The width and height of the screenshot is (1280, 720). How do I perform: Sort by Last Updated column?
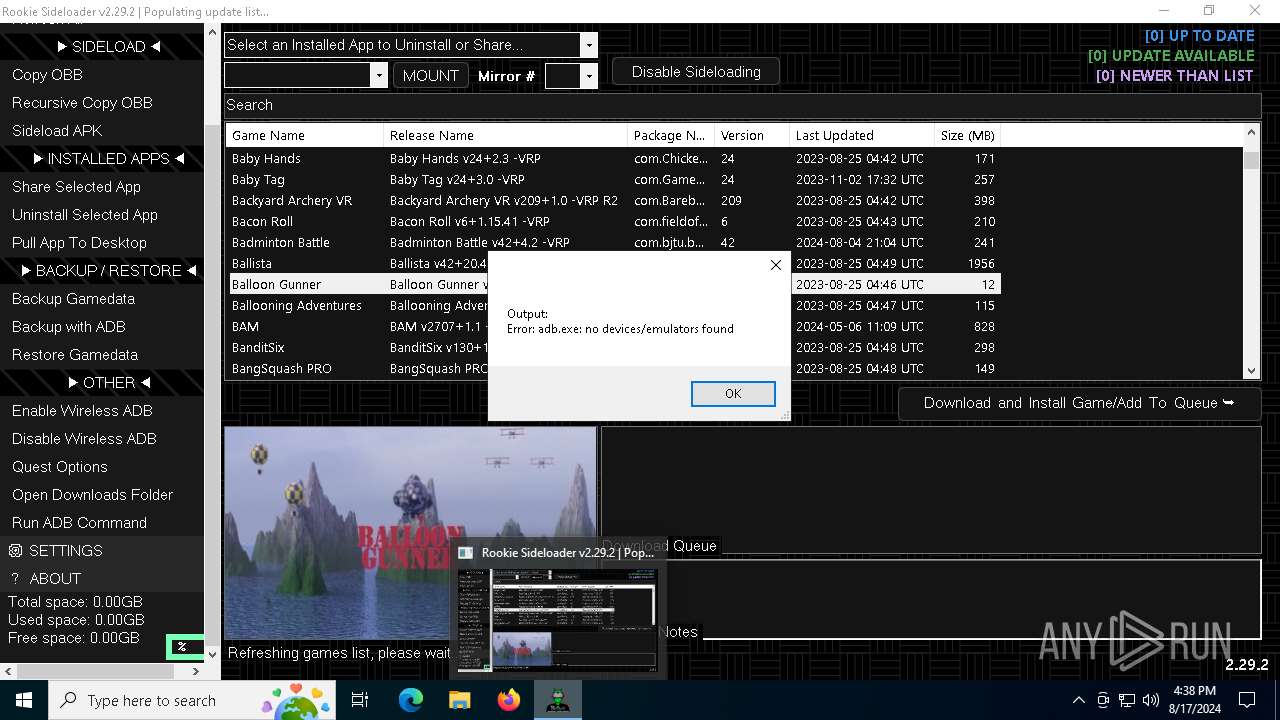pos(862,135)
